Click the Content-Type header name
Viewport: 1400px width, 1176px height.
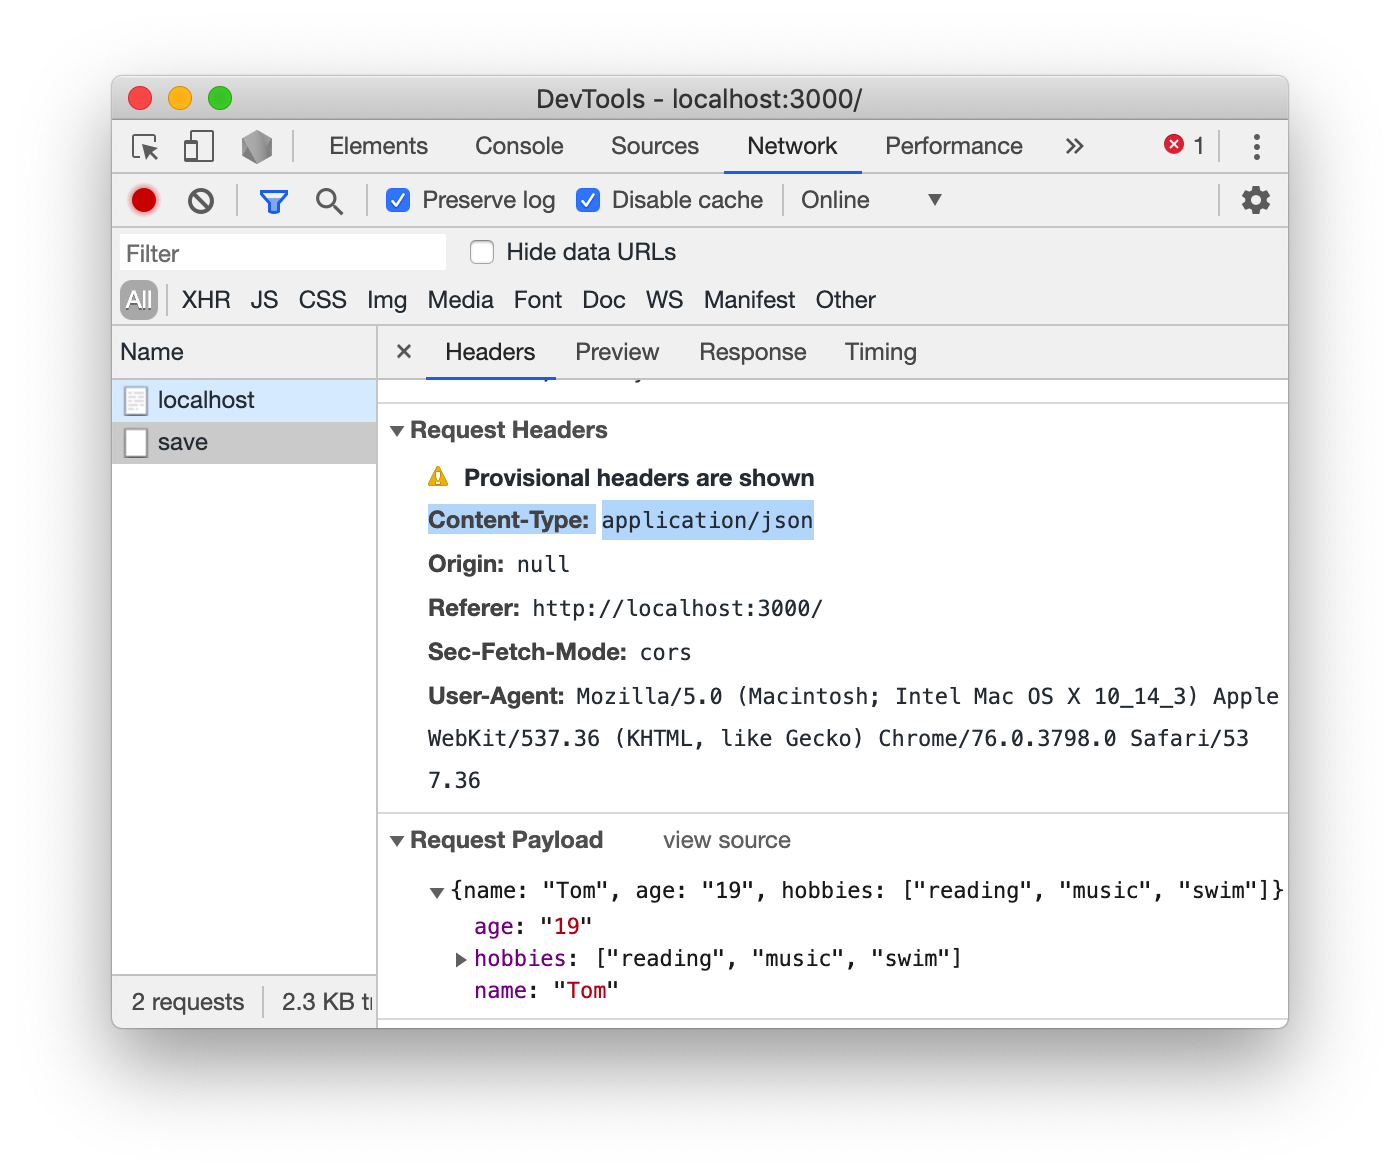pyautogui.click(x=509, y=520)
